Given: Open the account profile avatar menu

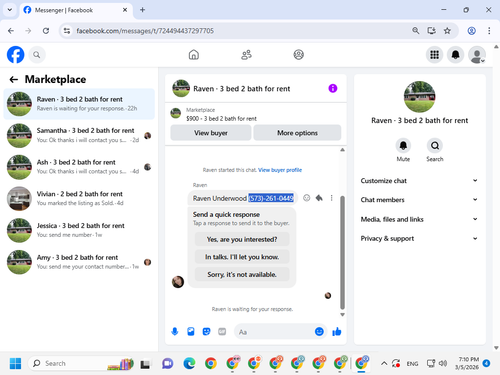Looking at the screenshot, I should click(477, 54).
